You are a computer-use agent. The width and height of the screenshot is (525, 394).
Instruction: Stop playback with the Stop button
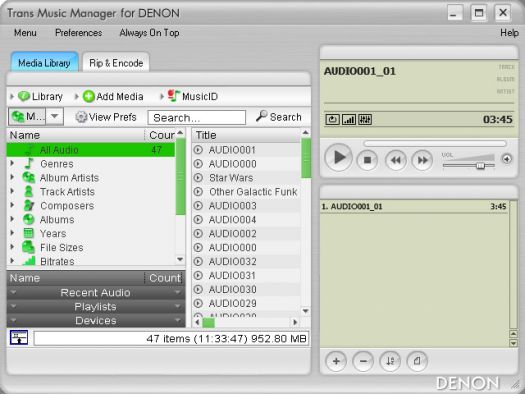[x=367, y=160]
